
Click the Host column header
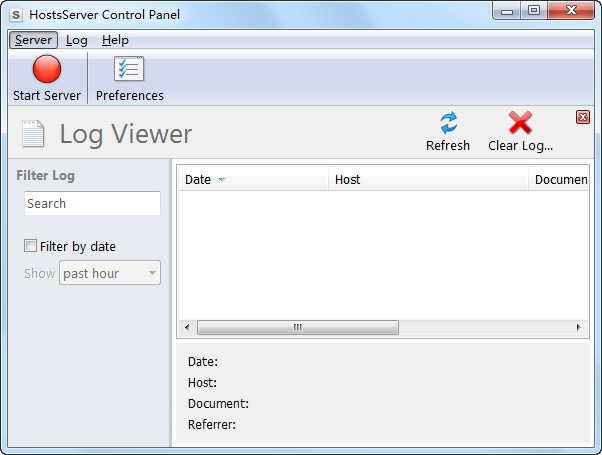(x=428, y=180)
